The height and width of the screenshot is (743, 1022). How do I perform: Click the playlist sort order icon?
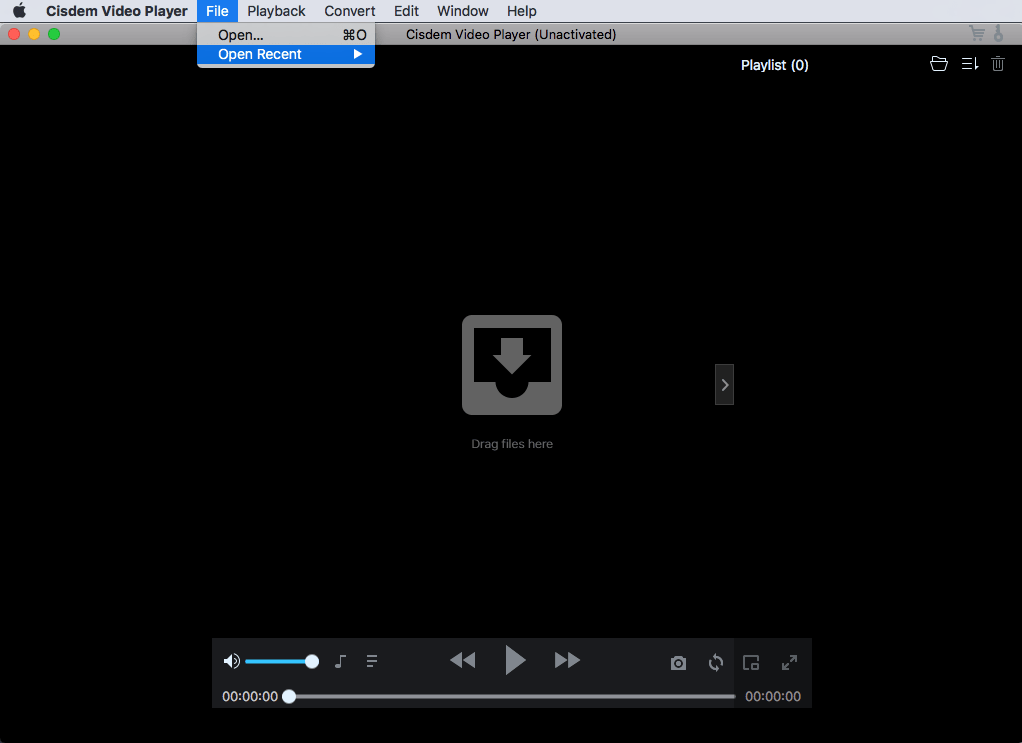(x=969, y=64)
